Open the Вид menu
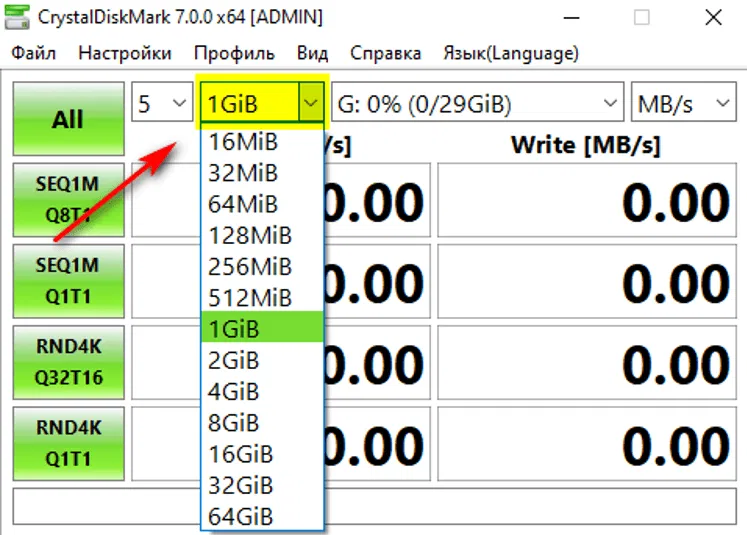This screenshot has height=535, width=747. click(312, 53)
